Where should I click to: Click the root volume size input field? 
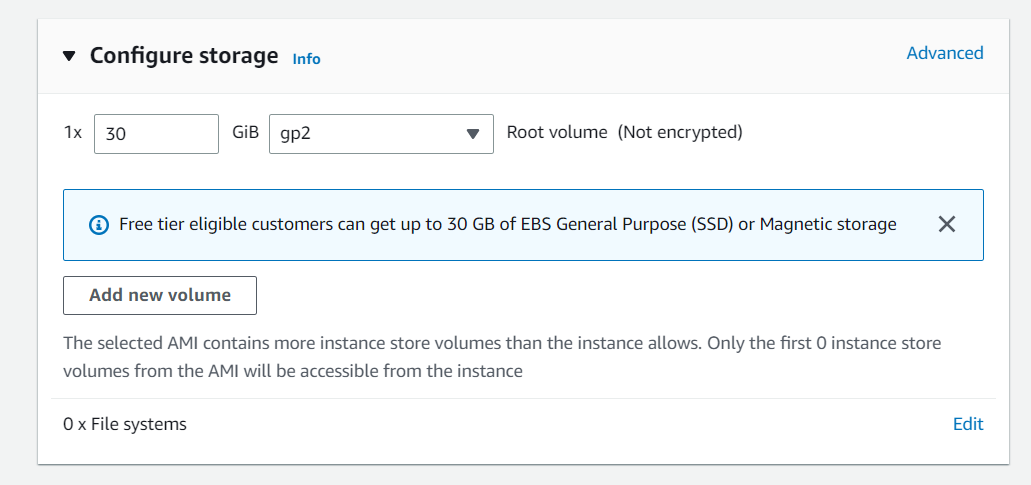156,133
